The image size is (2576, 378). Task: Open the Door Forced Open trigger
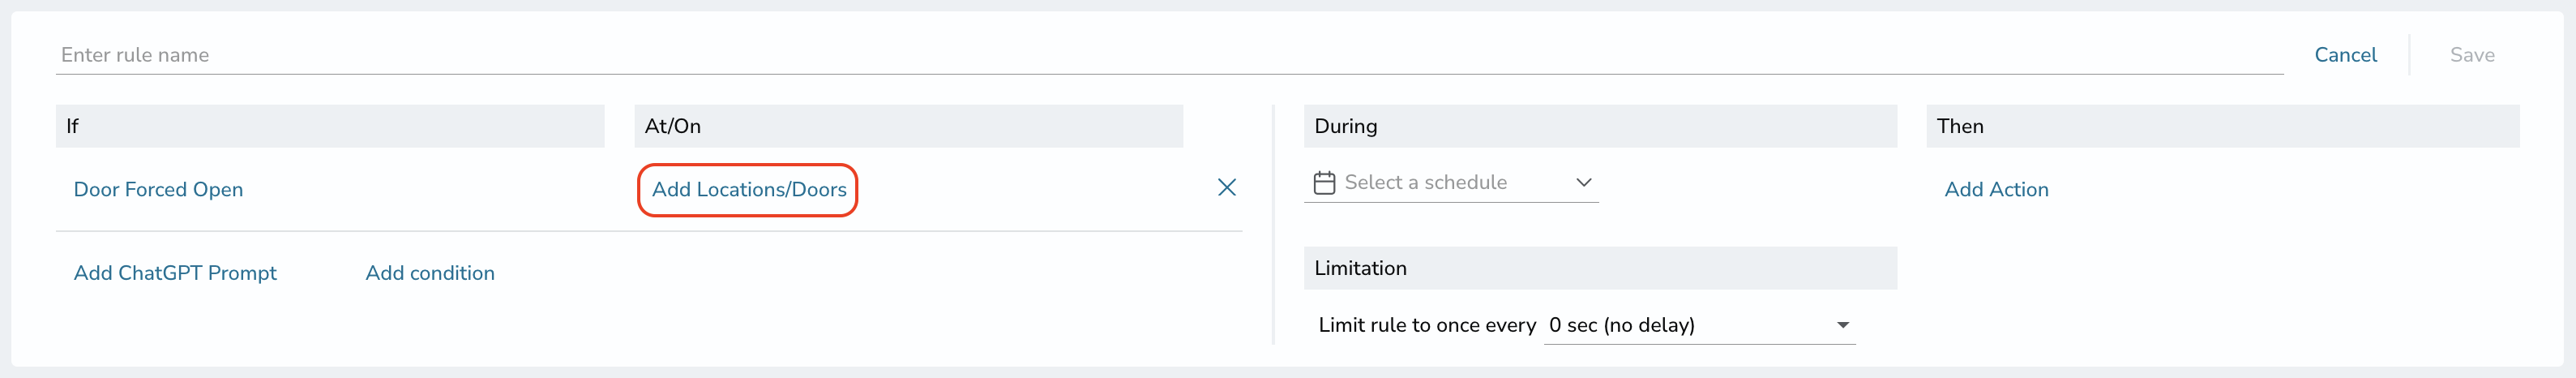(x=158, y=189)
